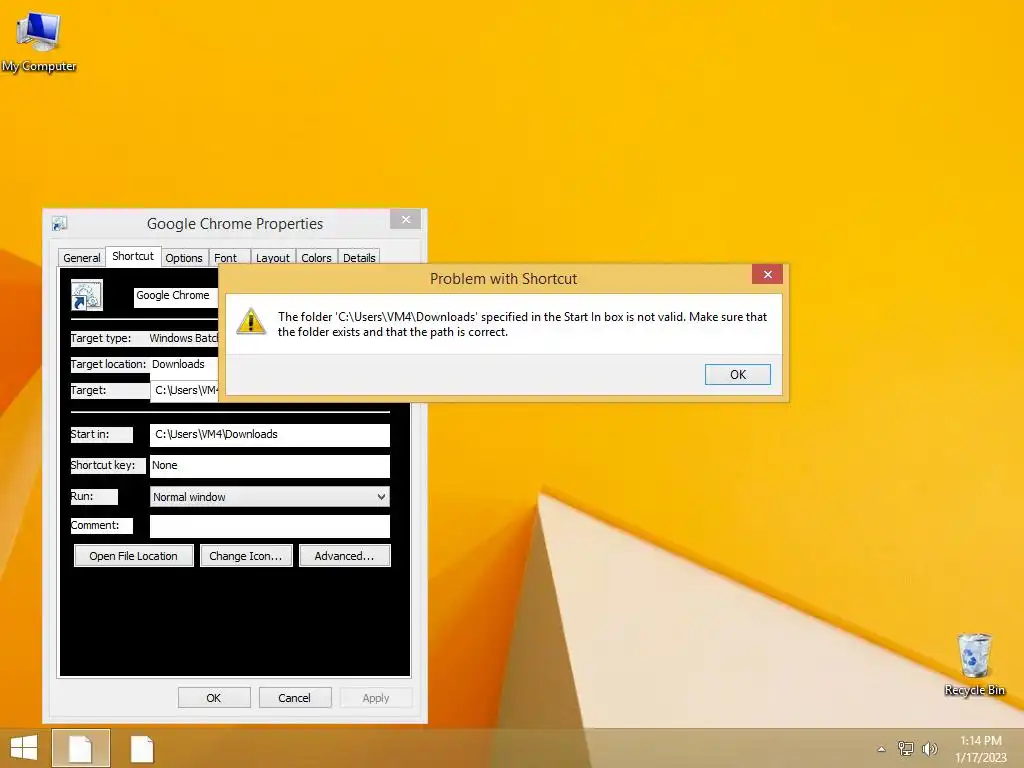Expand the Run dropdown showing Normal window
The image size is (1024, 768).
[270, 497]
